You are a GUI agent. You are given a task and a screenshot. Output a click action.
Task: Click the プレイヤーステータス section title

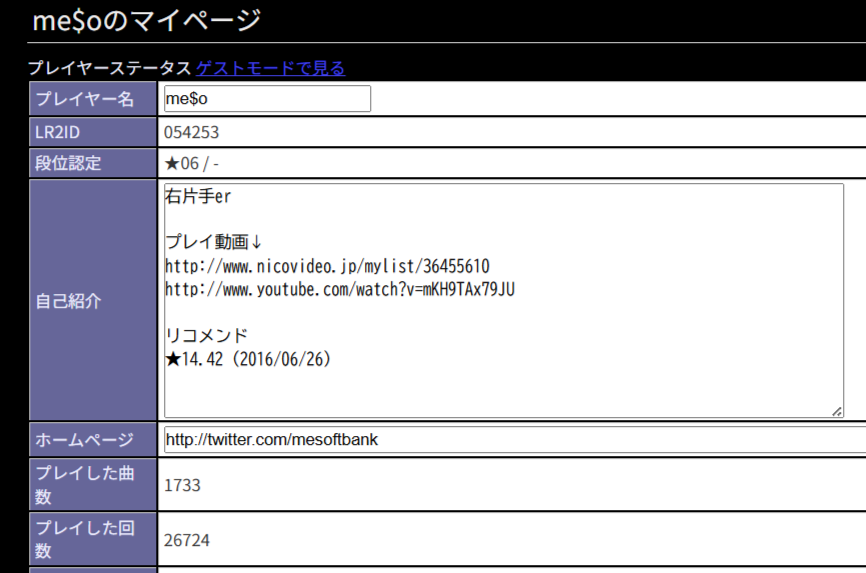110,68
